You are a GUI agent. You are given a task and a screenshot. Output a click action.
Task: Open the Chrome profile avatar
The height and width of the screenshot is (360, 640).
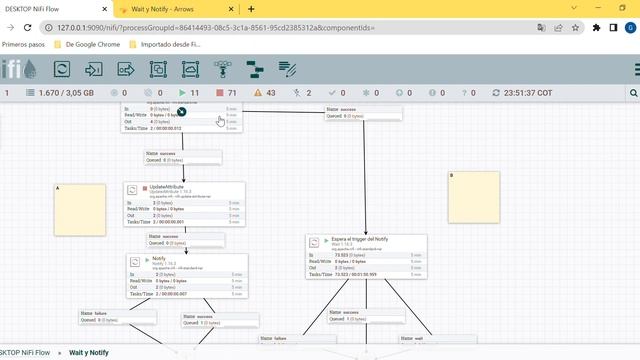(630, 28)
